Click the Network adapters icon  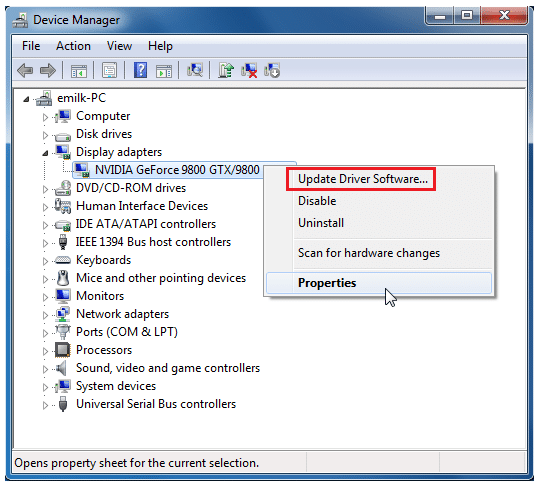pyautogui.click(x=63, y=314)
